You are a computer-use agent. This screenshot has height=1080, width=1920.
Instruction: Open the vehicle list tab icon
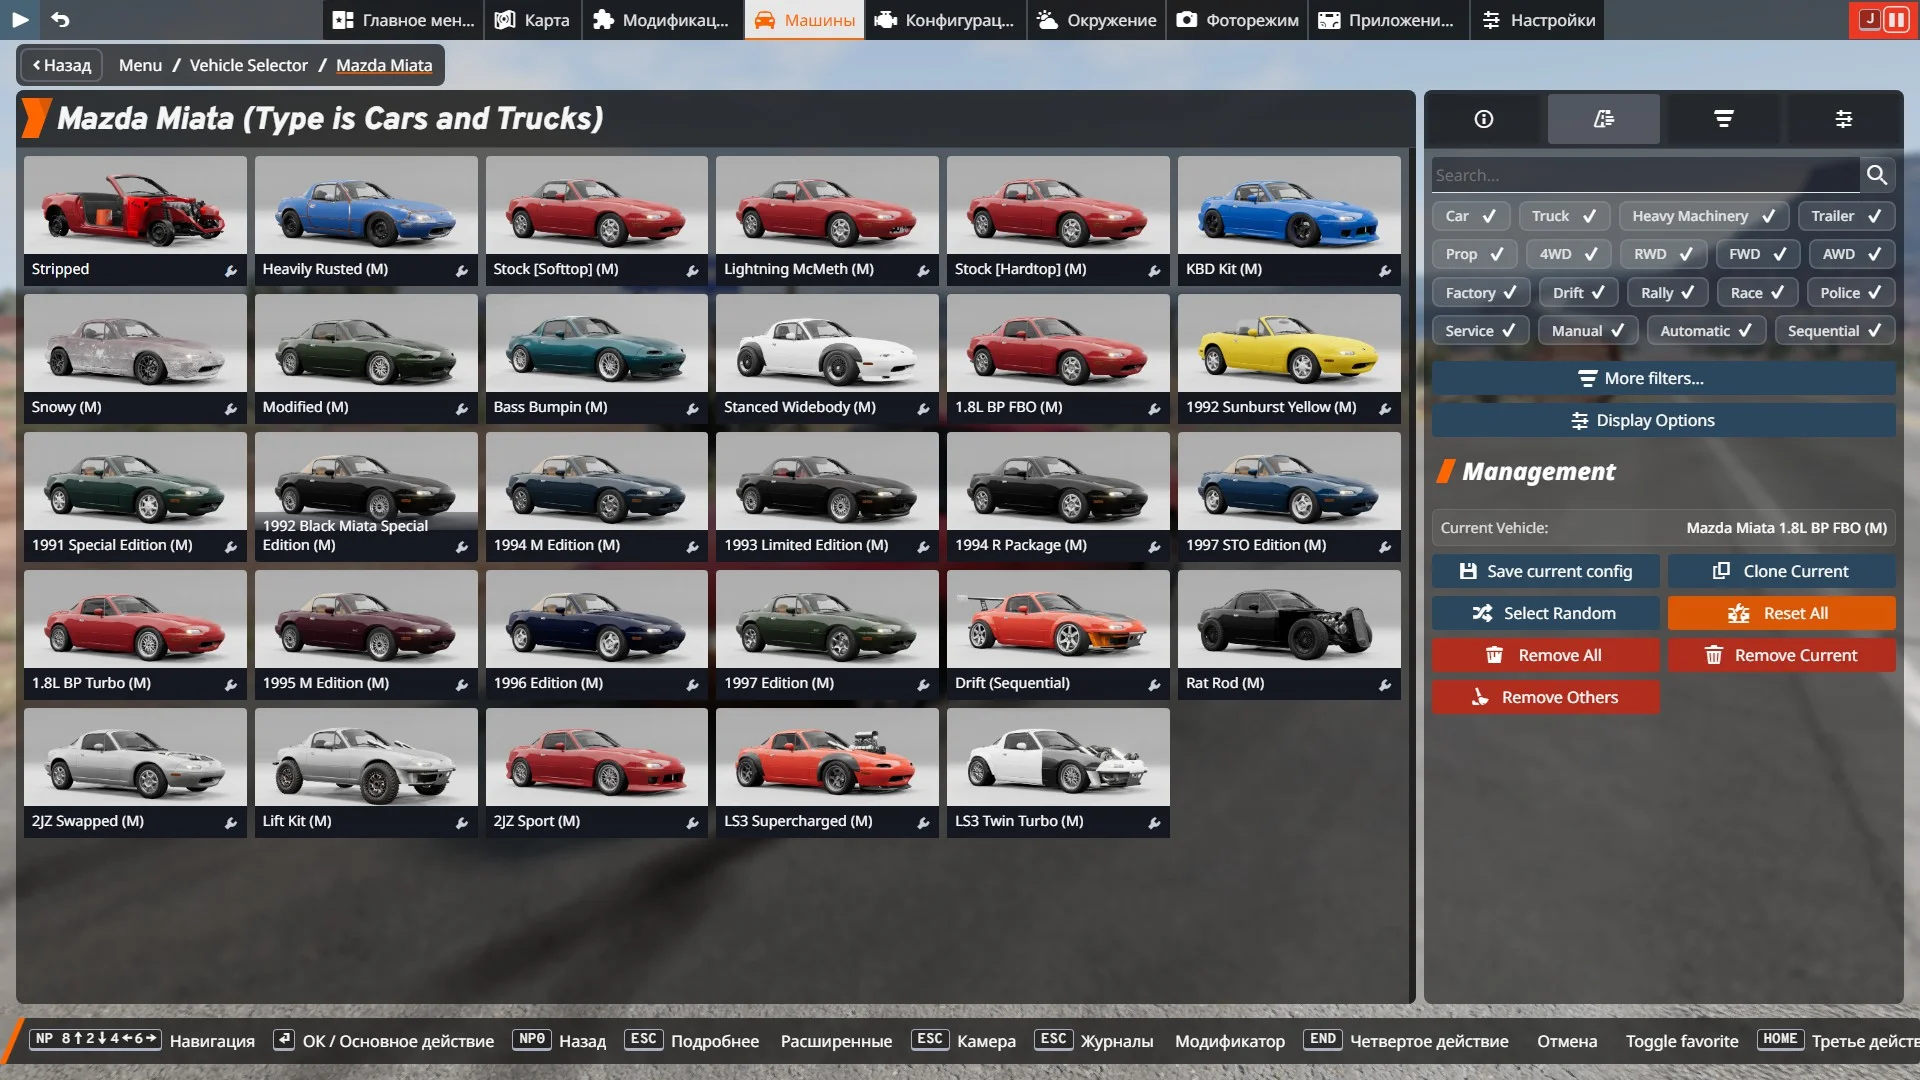click(x=1604, y=119)
